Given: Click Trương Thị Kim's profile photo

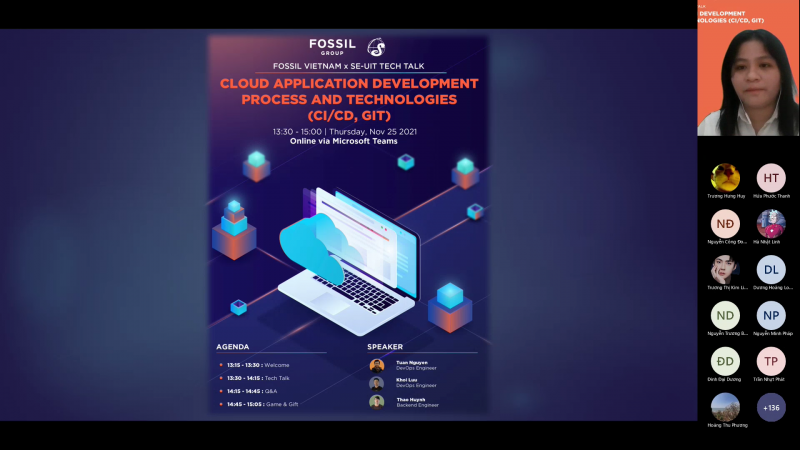Looking at the screenshot, I should tap(725, 270).
